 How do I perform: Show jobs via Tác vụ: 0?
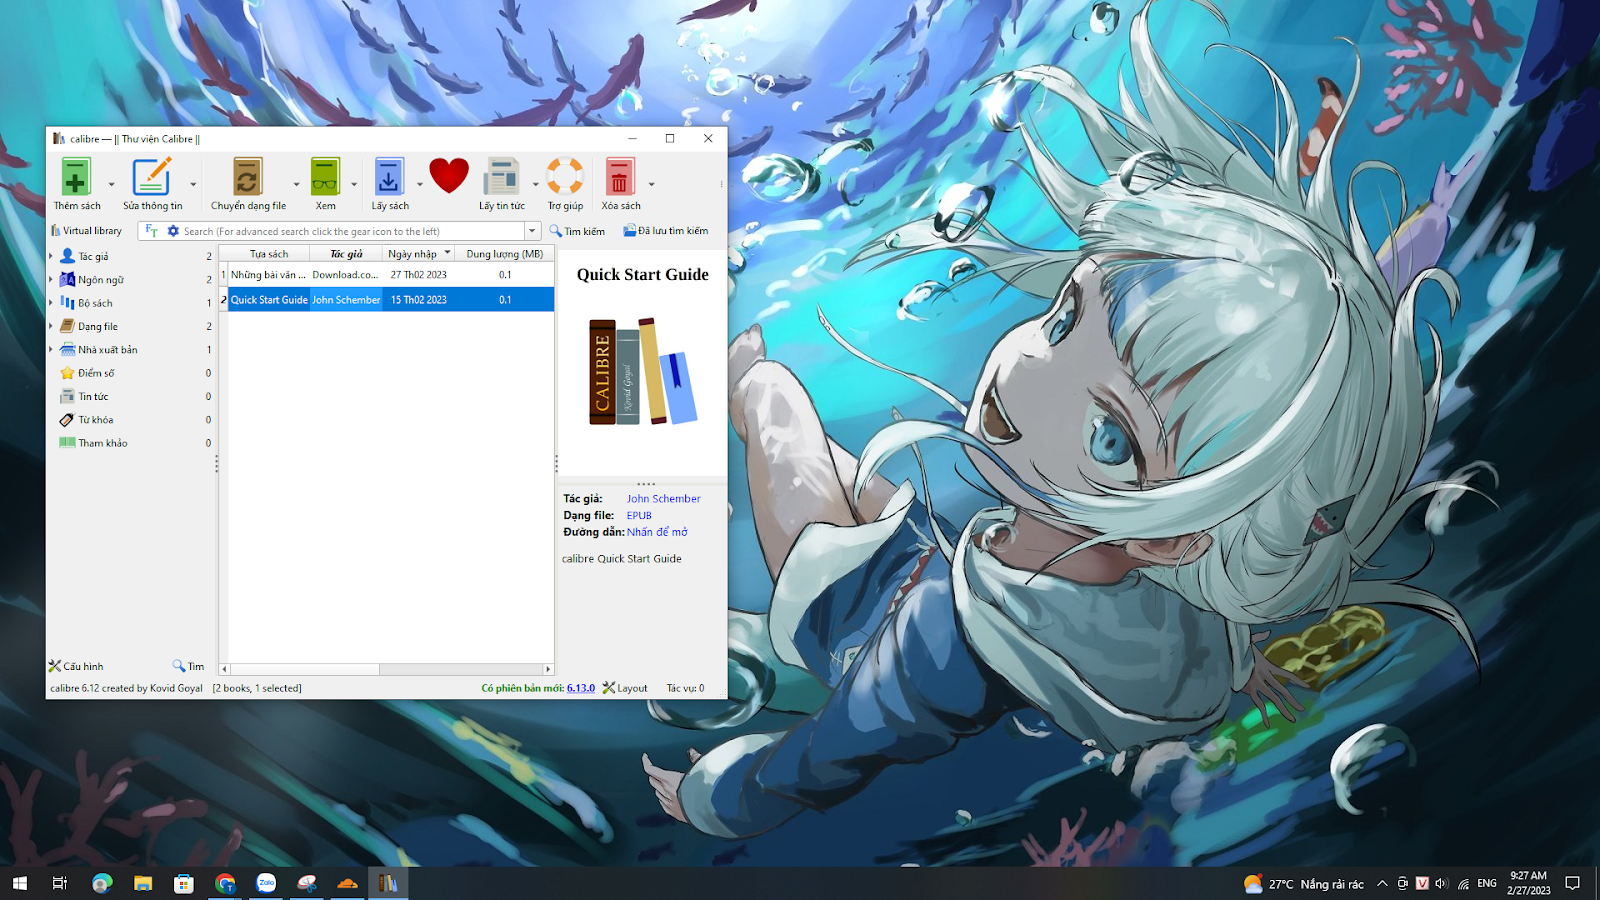pyautogui.click(x=686, y=688)
